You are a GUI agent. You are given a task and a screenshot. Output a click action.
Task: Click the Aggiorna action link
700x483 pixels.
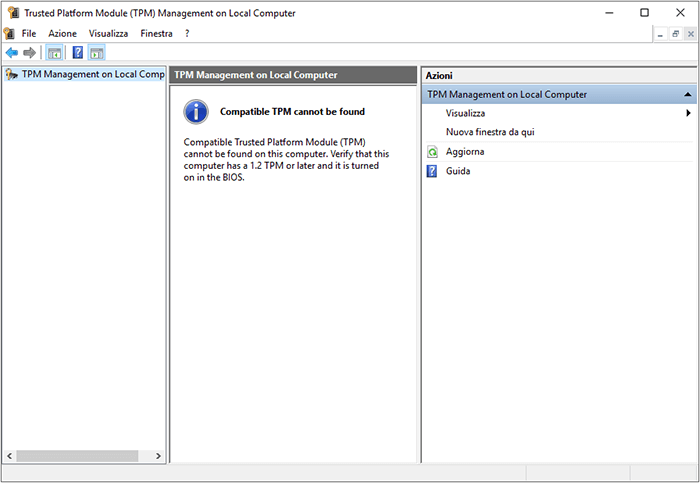click(x=465, y=152)
